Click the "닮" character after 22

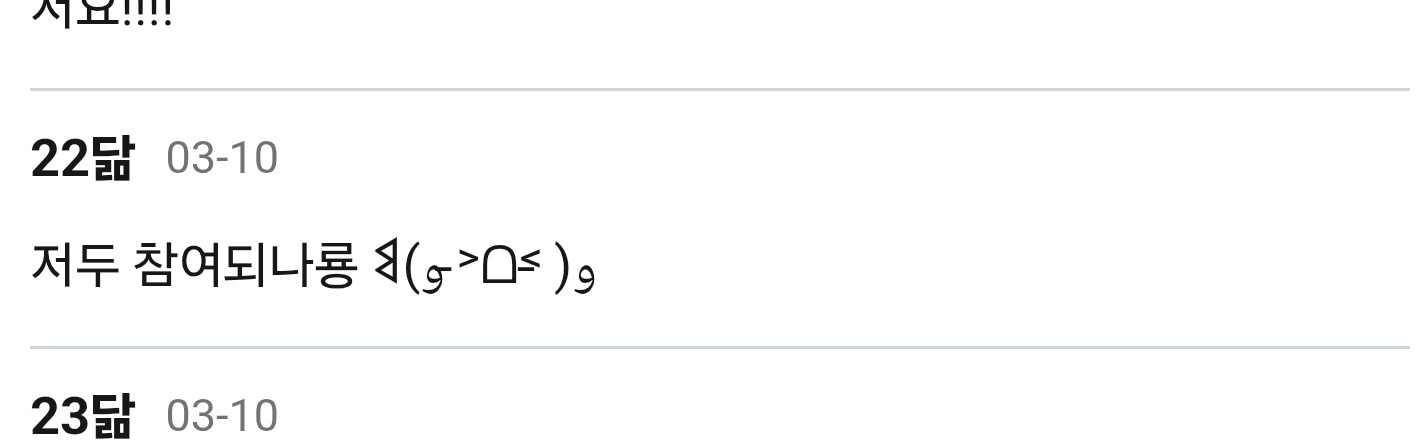coord(111,158)
